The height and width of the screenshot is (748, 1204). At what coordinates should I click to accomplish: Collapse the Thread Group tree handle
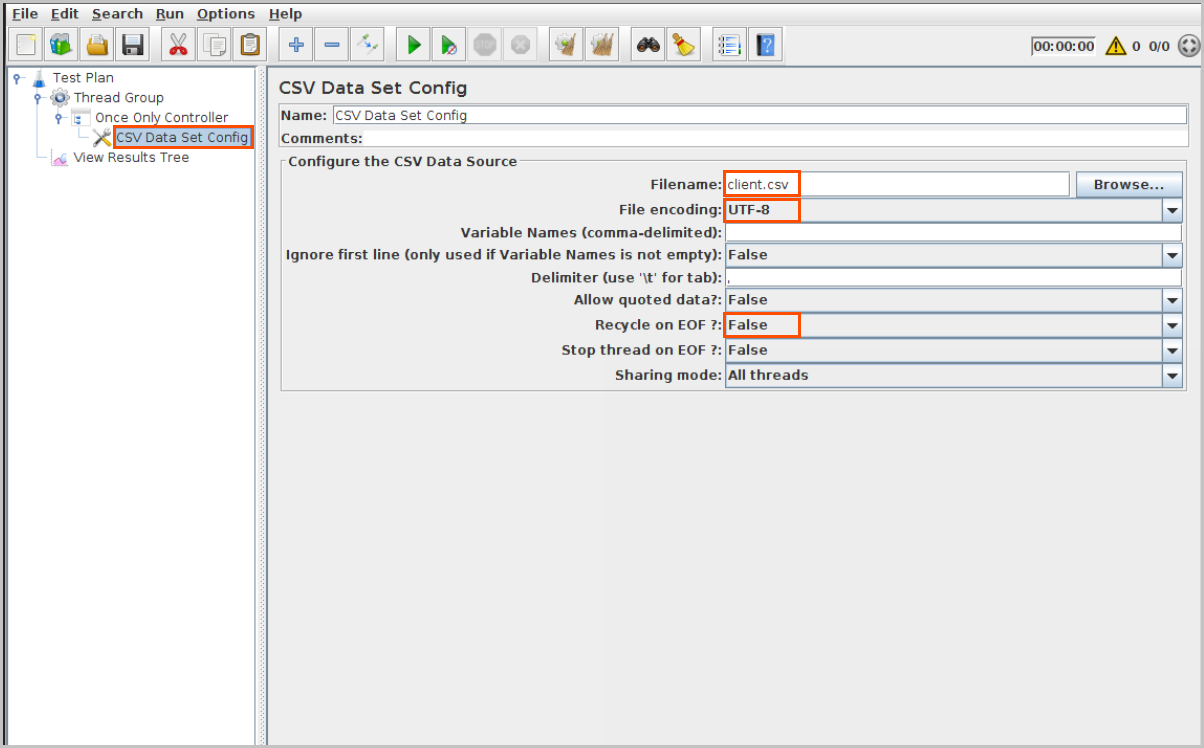39,97
